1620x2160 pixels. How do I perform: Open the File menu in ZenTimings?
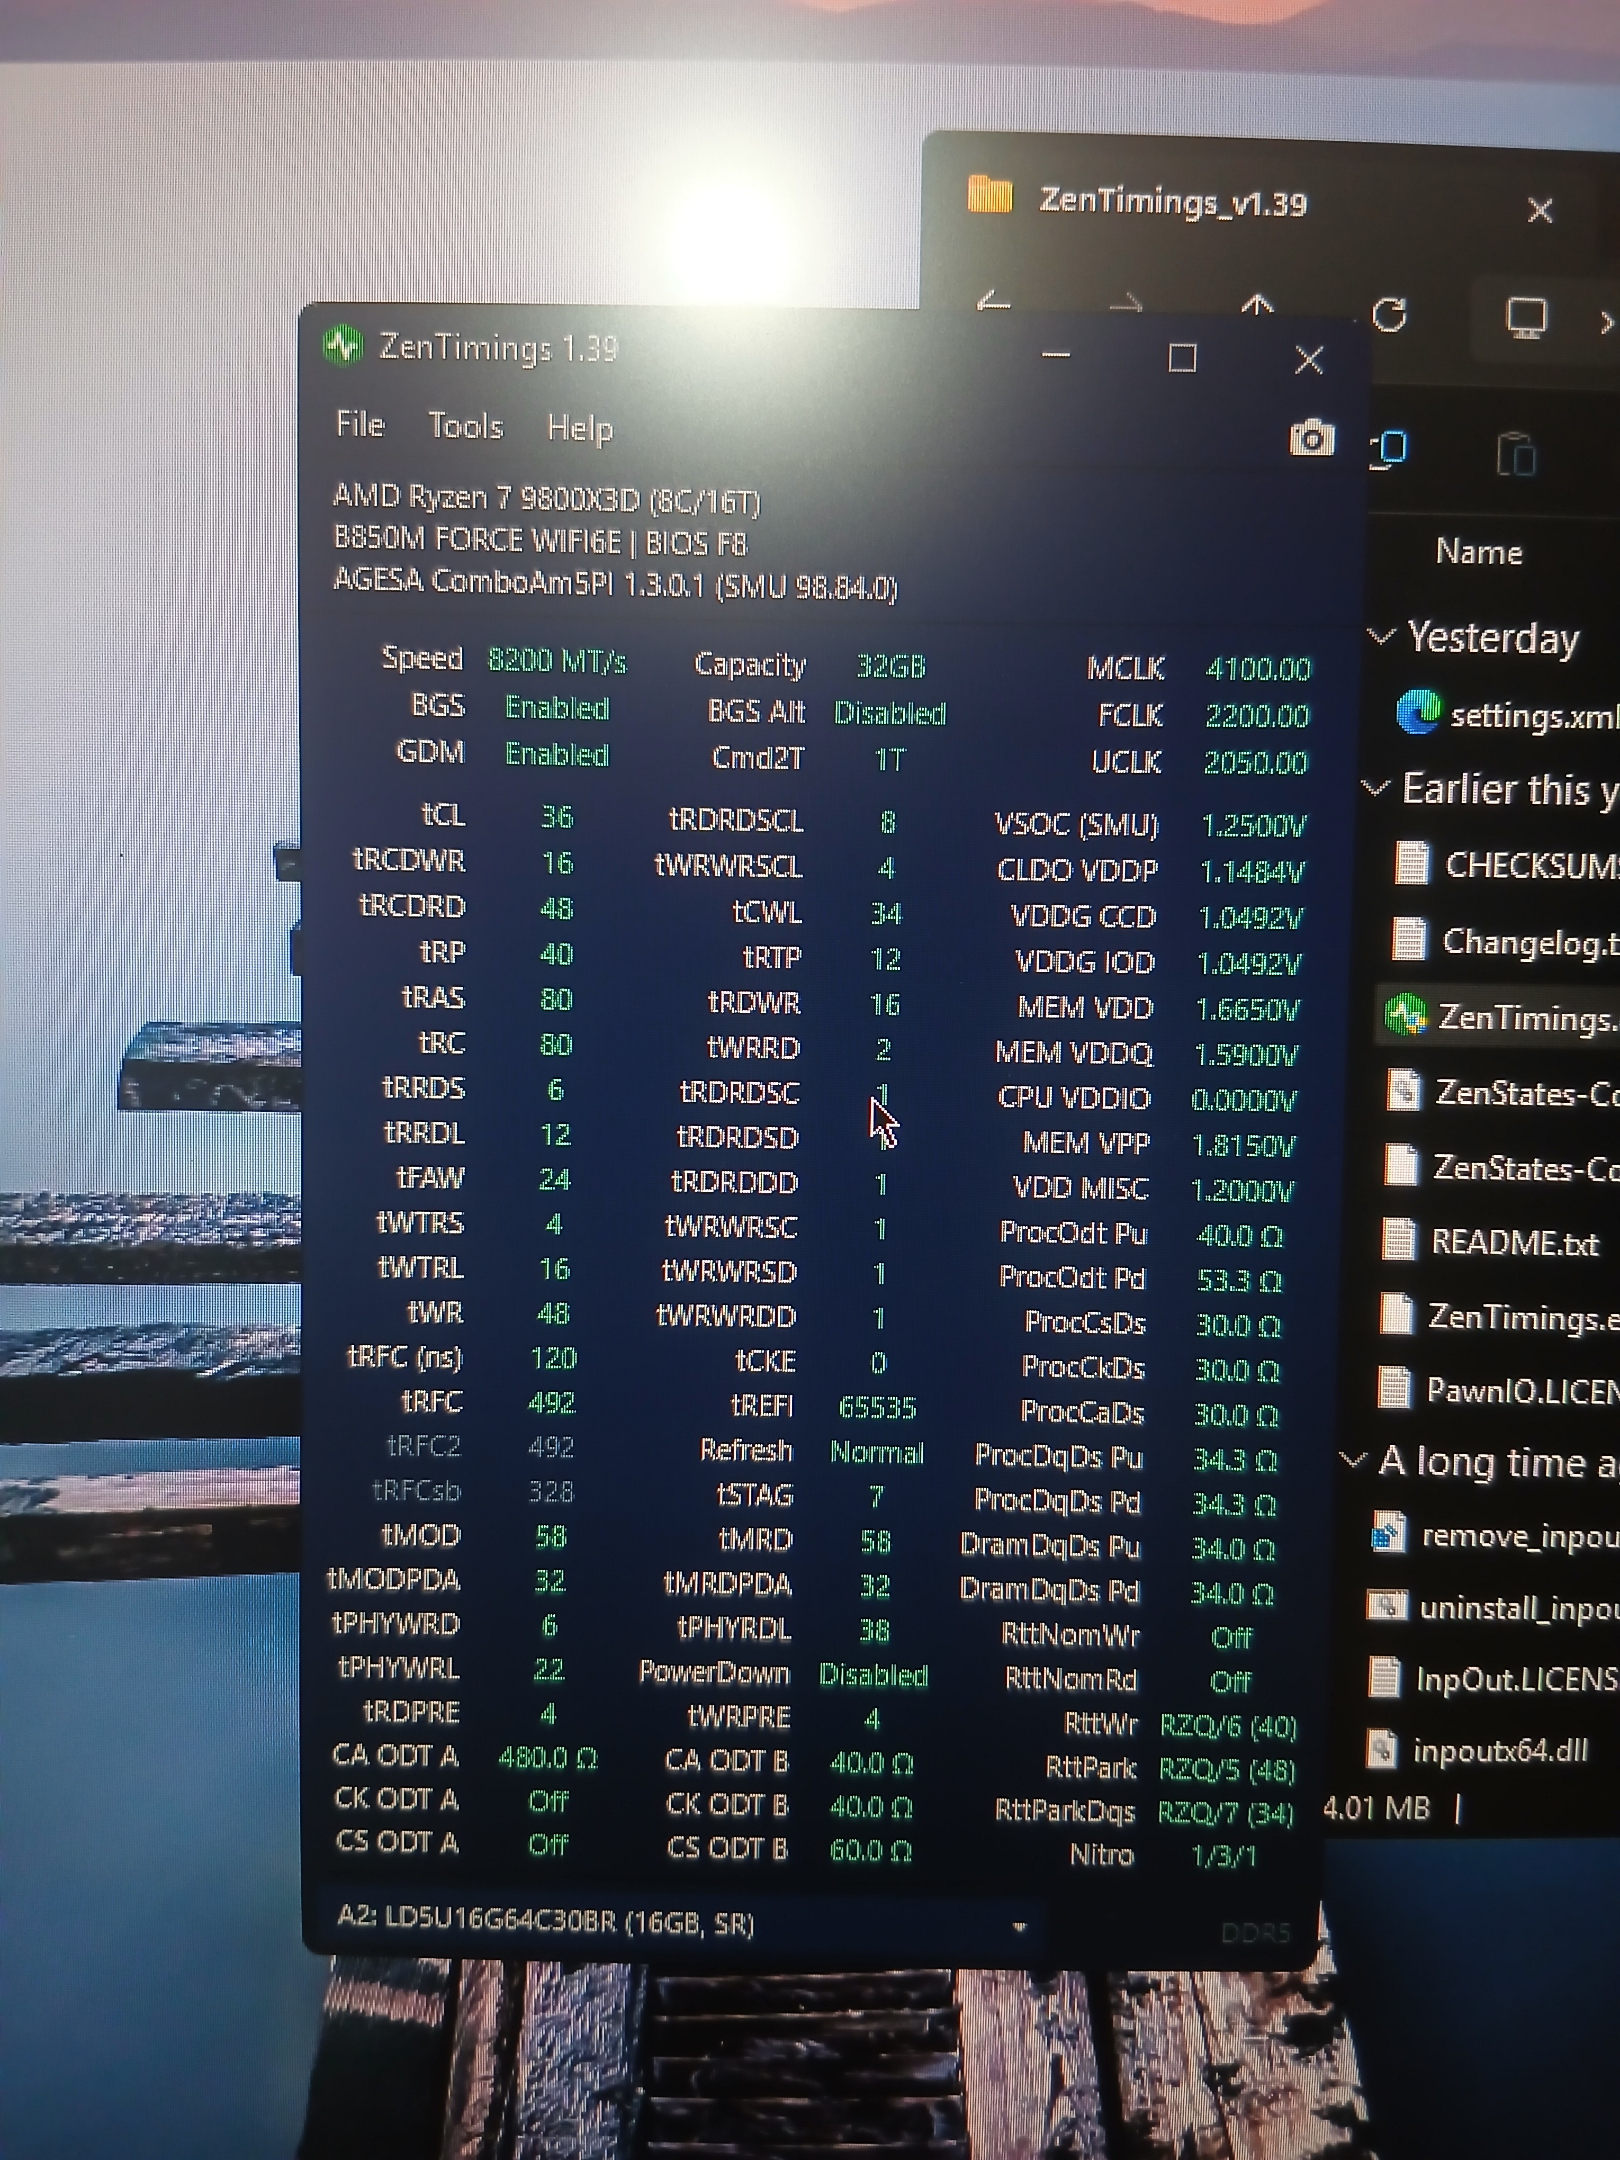click(360, 424)
